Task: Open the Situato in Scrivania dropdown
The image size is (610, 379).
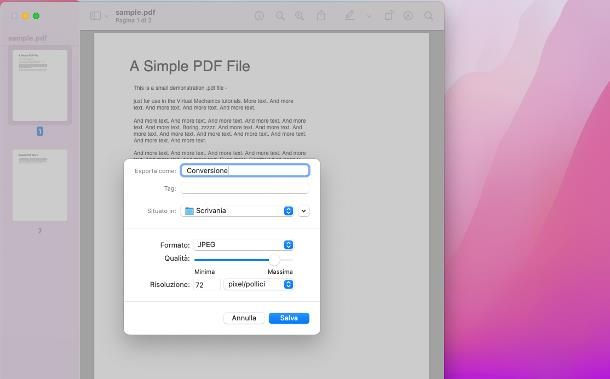Action: (x=238, y=211)
